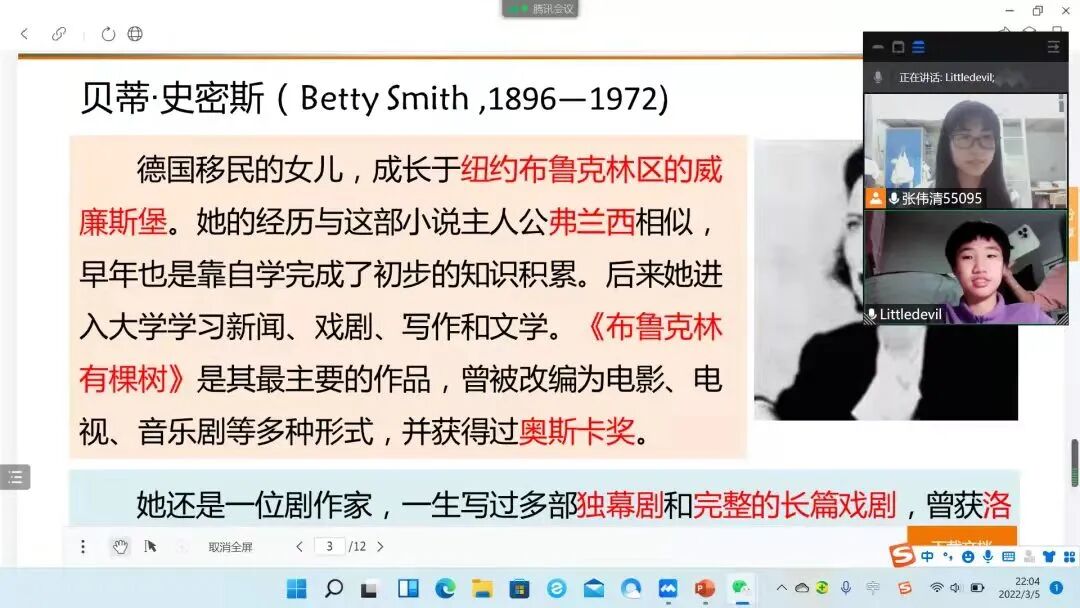This screenshot has width=1080, height=608.
Task: Click the blue layout icon on the meeting window
Action: (917, 46)
